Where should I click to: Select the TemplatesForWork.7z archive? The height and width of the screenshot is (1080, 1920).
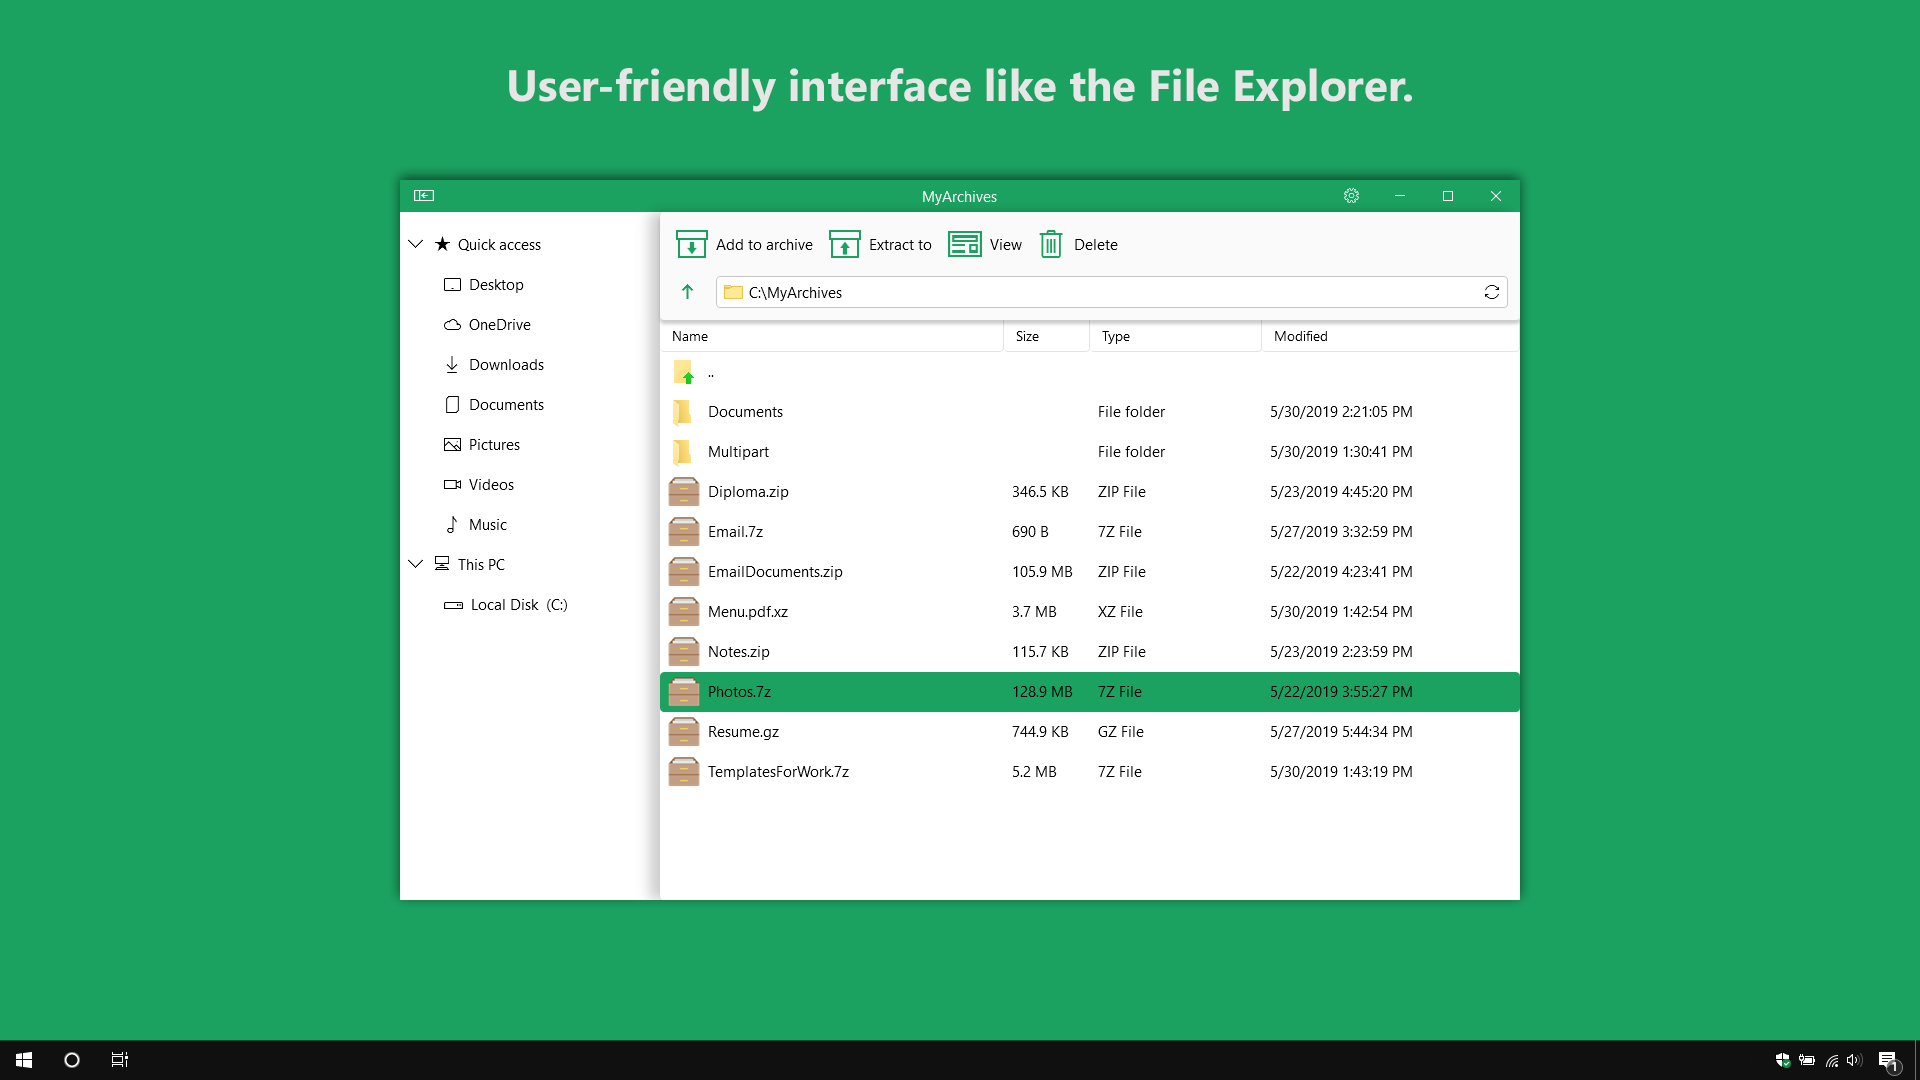(x=778, y=772)
